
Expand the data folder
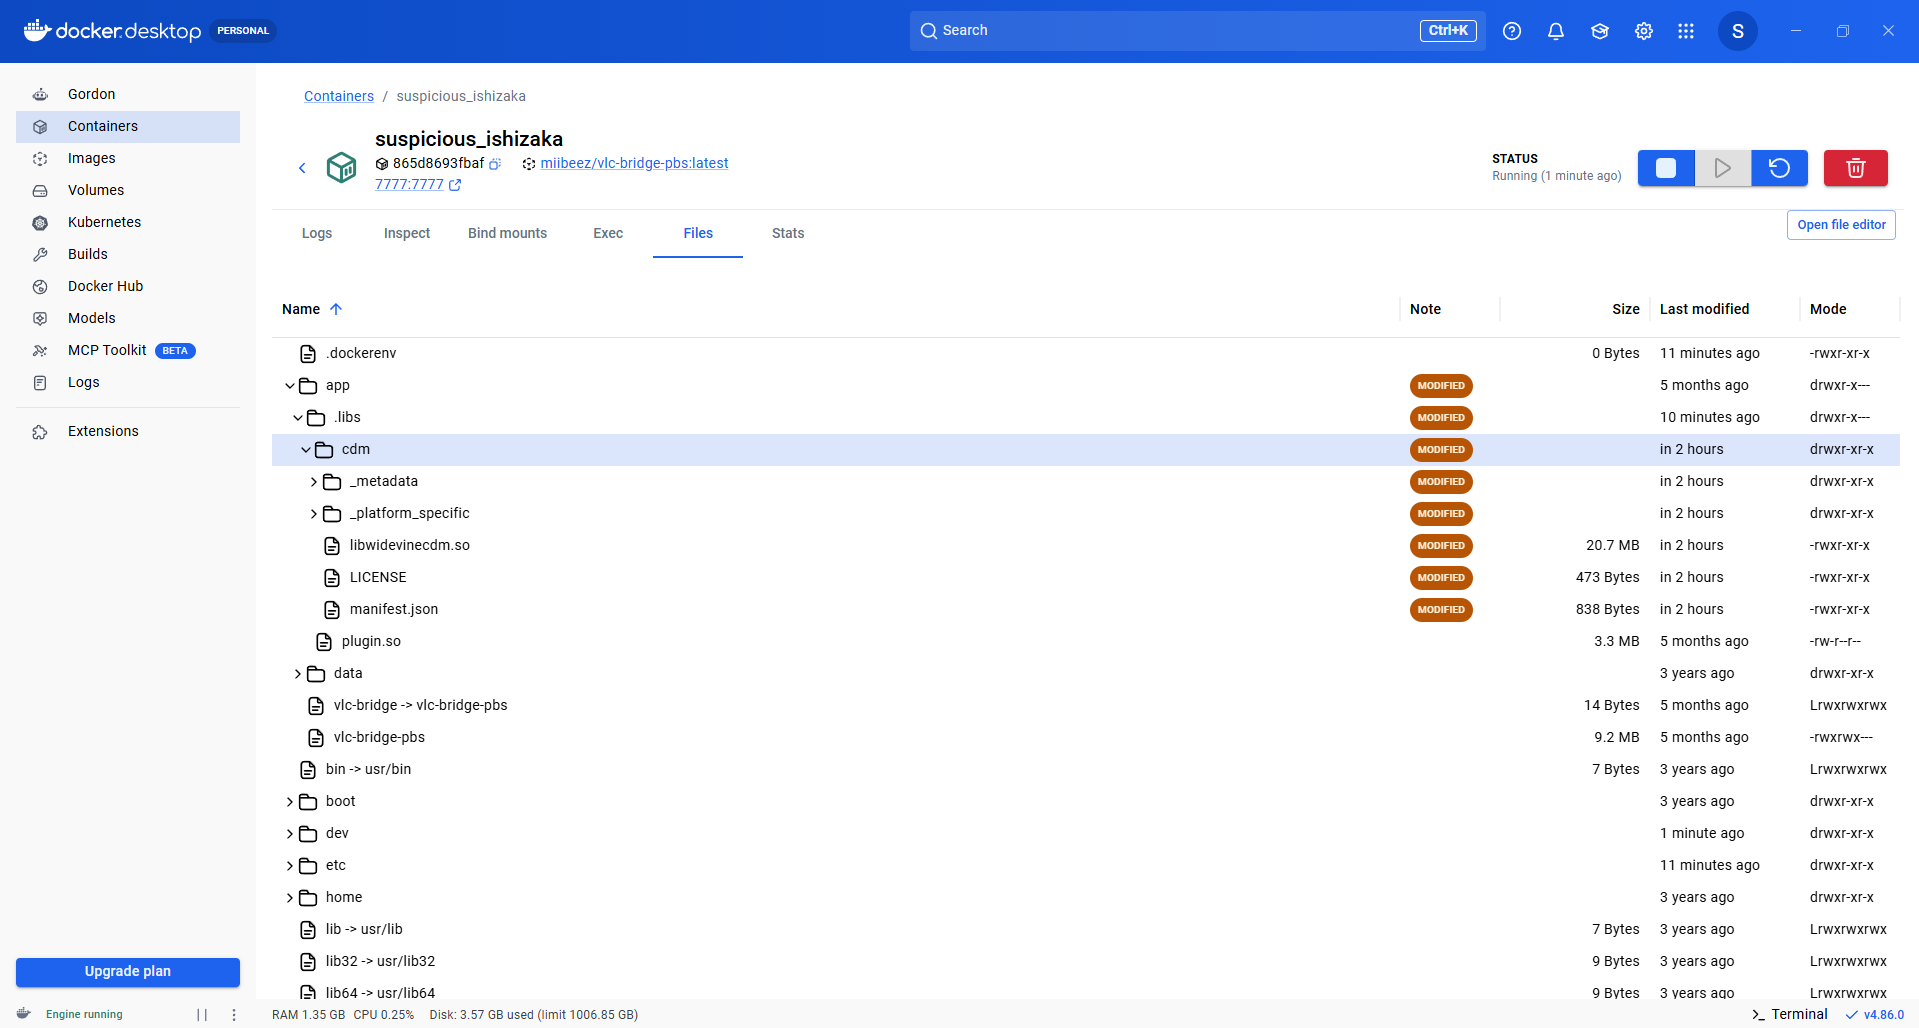(x=298, y=674)
